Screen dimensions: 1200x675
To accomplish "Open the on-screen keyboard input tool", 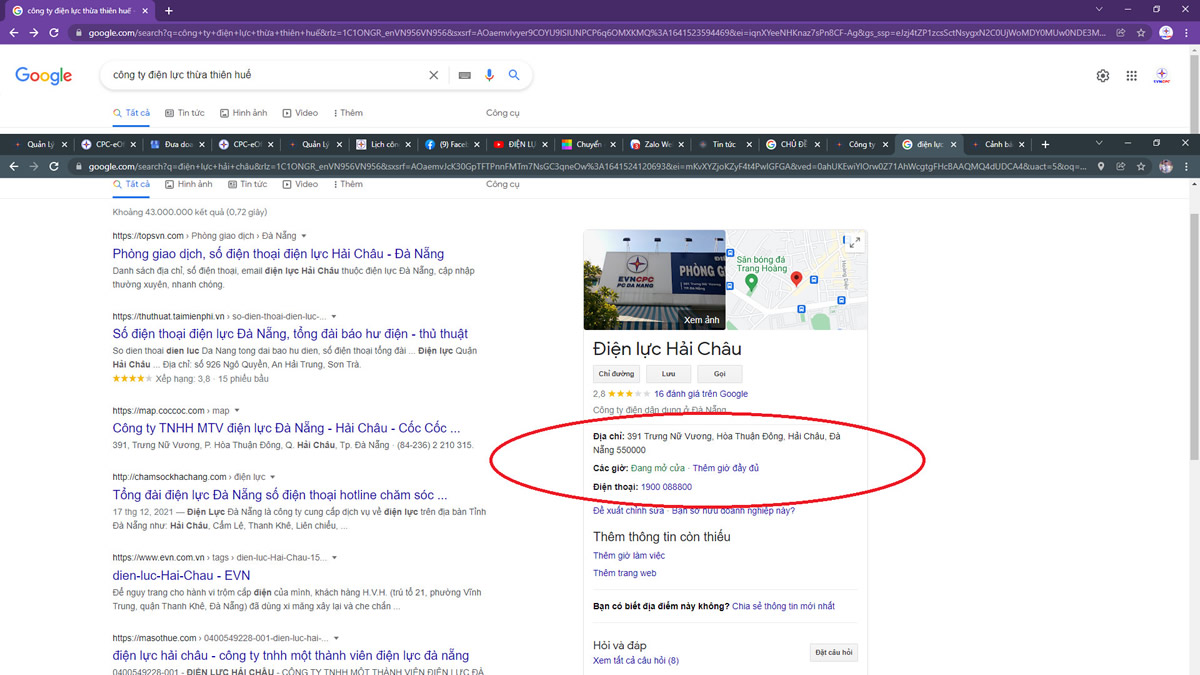I will (x=464, y=75).
